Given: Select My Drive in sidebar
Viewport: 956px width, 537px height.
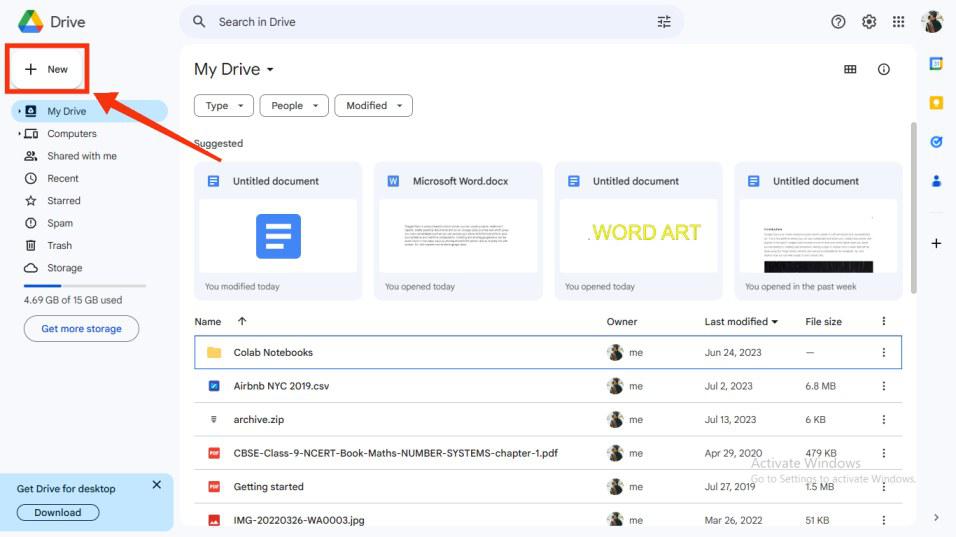Looking at the screenshot, I should click(90, 111).
